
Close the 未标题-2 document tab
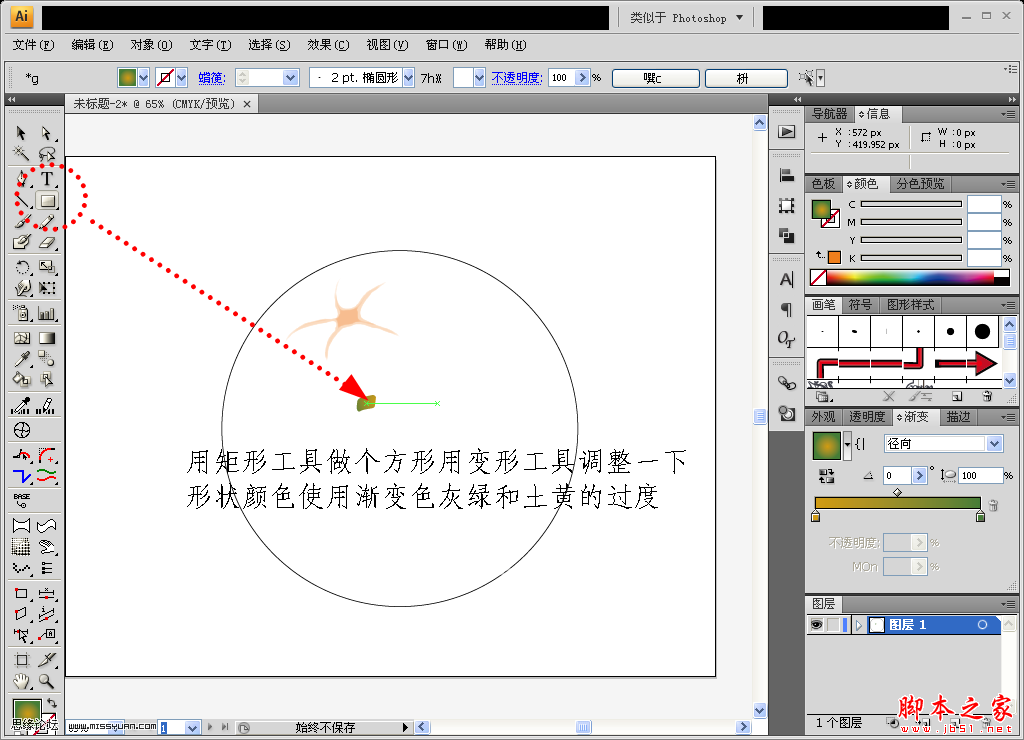click(x=247, y=104)
